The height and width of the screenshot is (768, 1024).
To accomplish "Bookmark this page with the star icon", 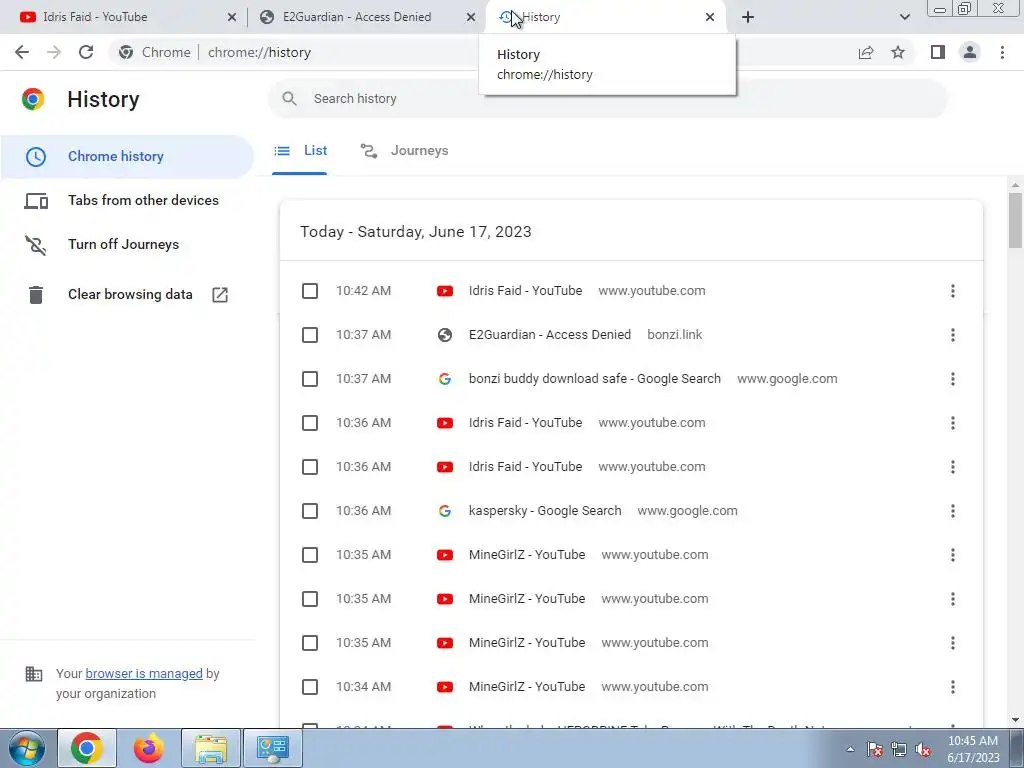I will 898,52.
